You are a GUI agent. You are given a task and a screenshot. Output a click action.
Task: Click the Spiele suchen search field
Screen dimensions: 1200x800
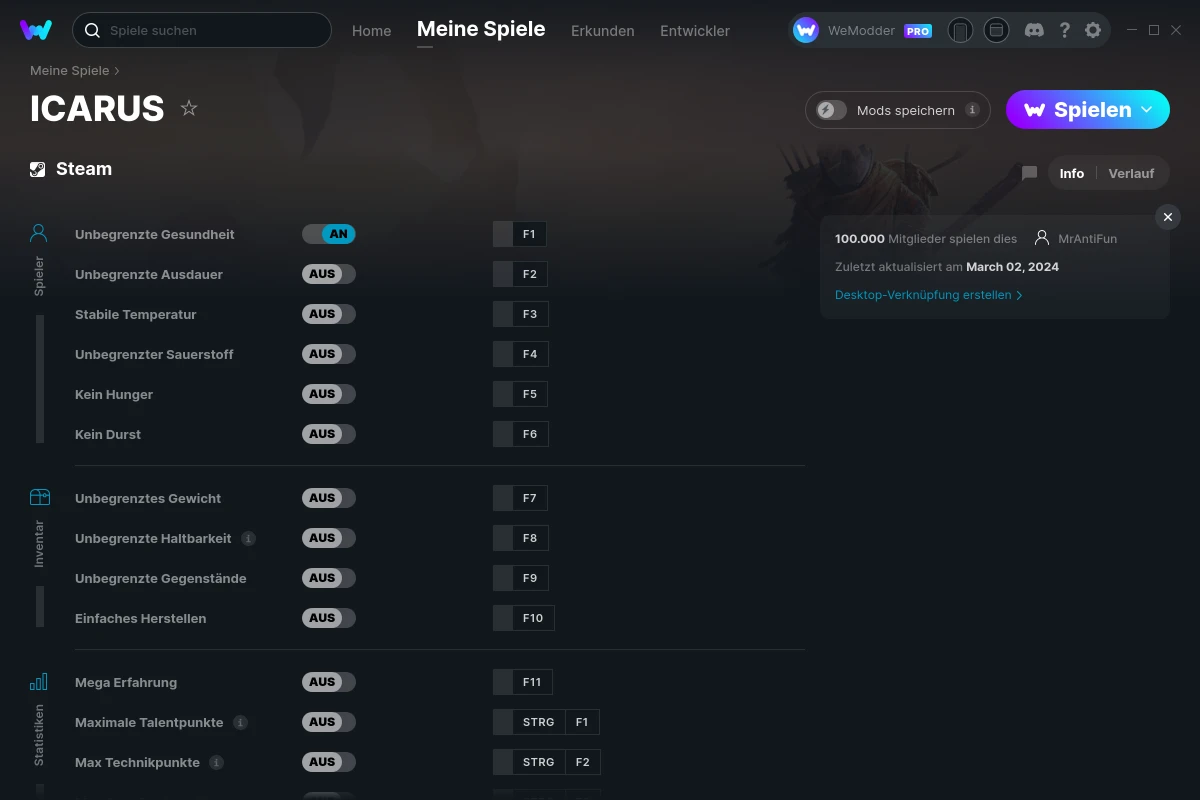(x=202, y=30)
